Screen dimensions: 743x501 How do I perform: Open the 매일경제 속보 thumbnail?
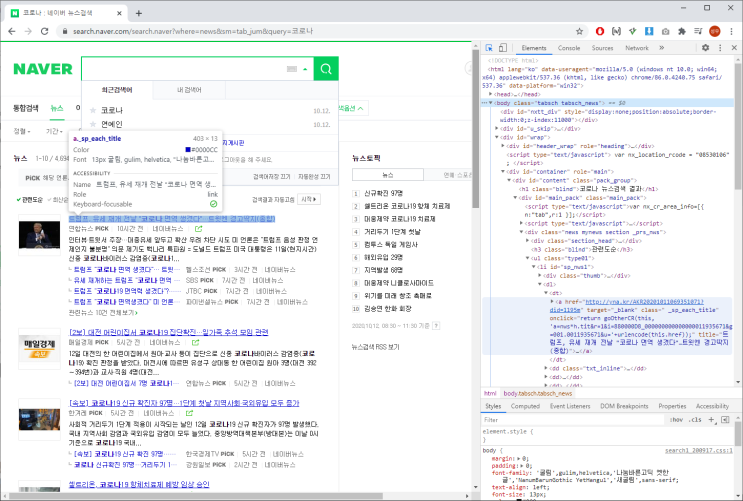click(39, 348)
